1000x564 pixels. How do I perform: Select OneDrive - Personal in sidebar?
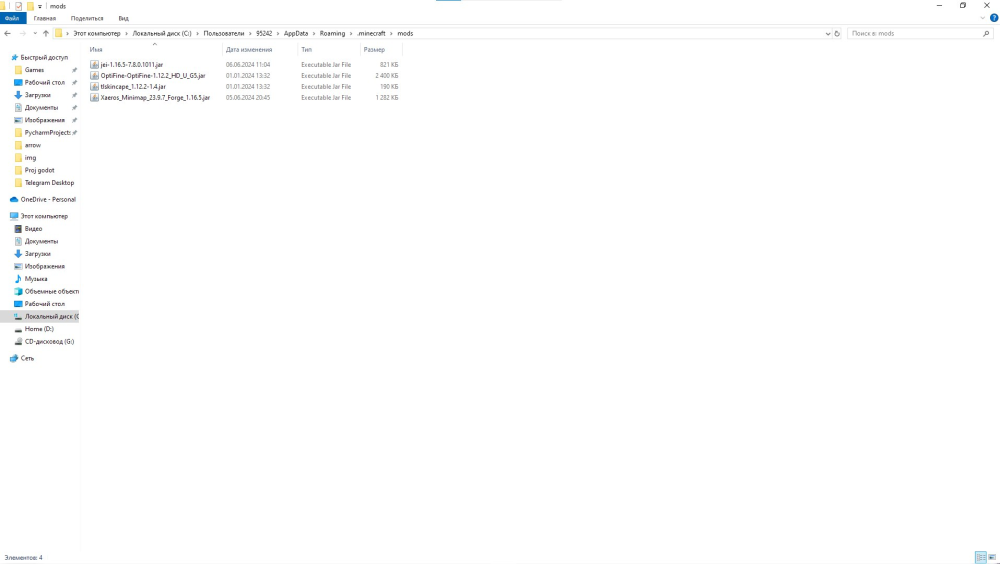[48, 200]
